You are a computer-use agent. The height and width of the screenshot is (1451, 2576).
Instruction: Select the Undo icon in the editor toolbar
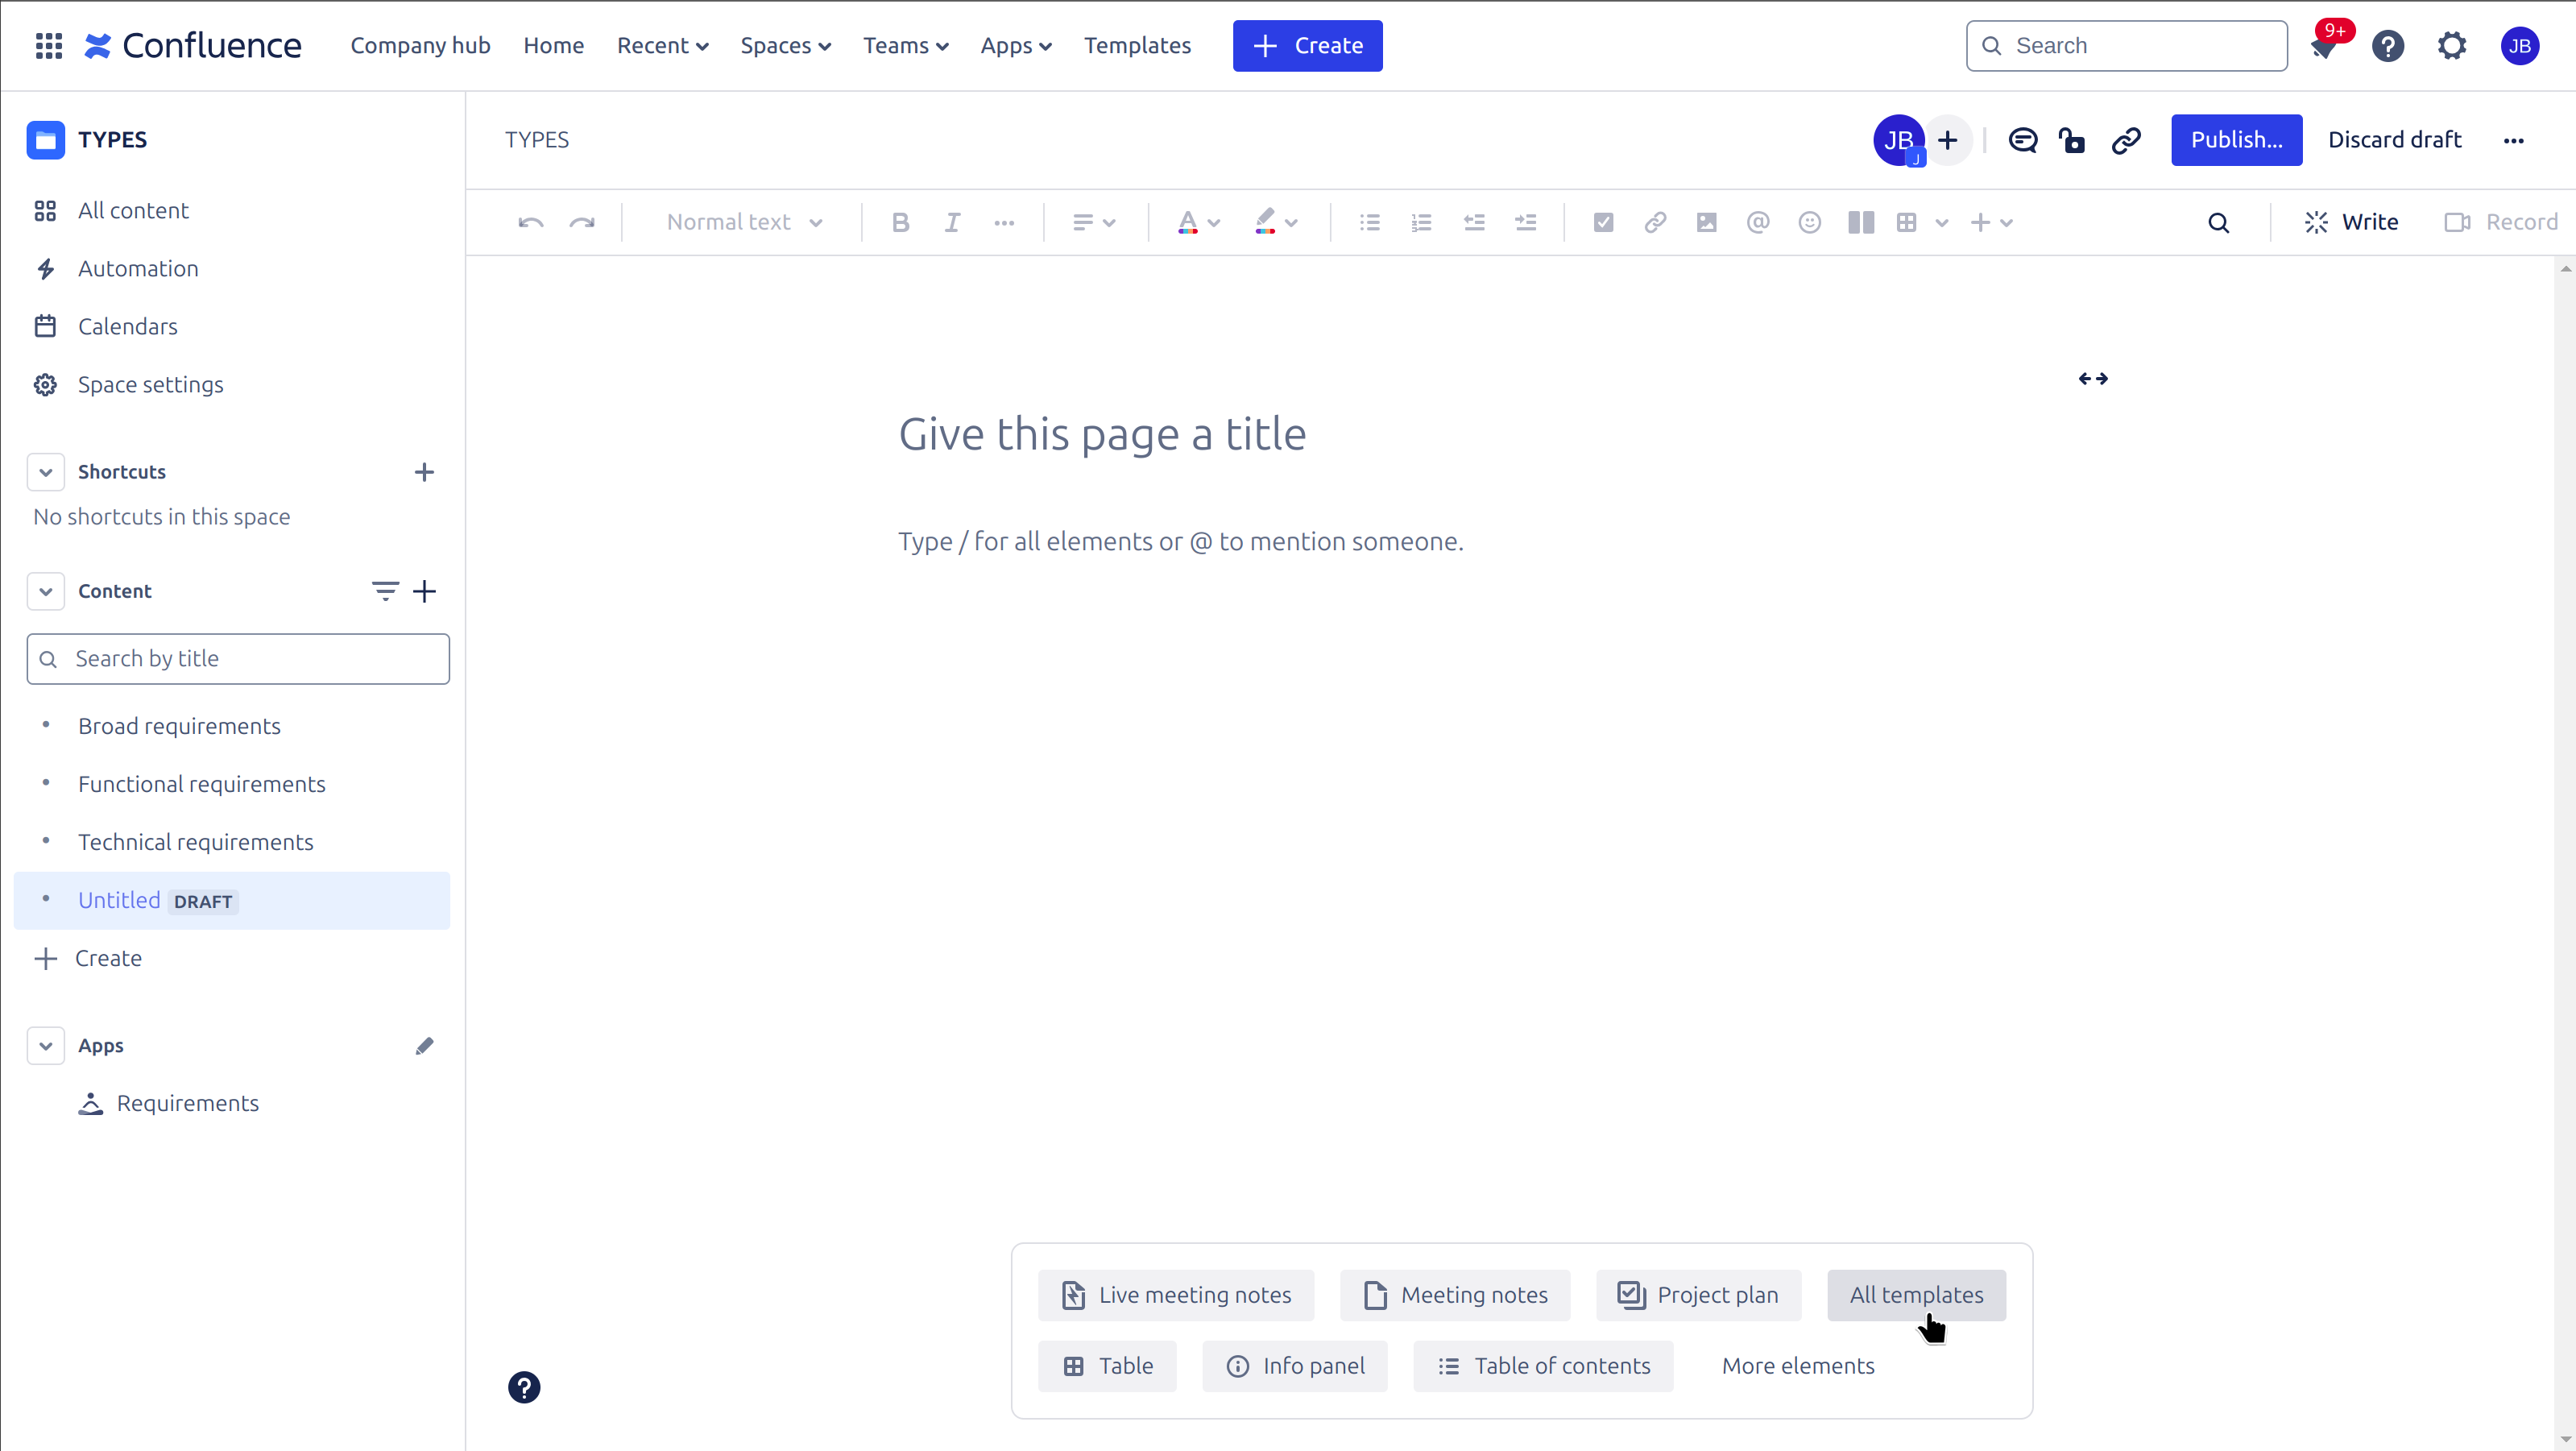point(530,222)
